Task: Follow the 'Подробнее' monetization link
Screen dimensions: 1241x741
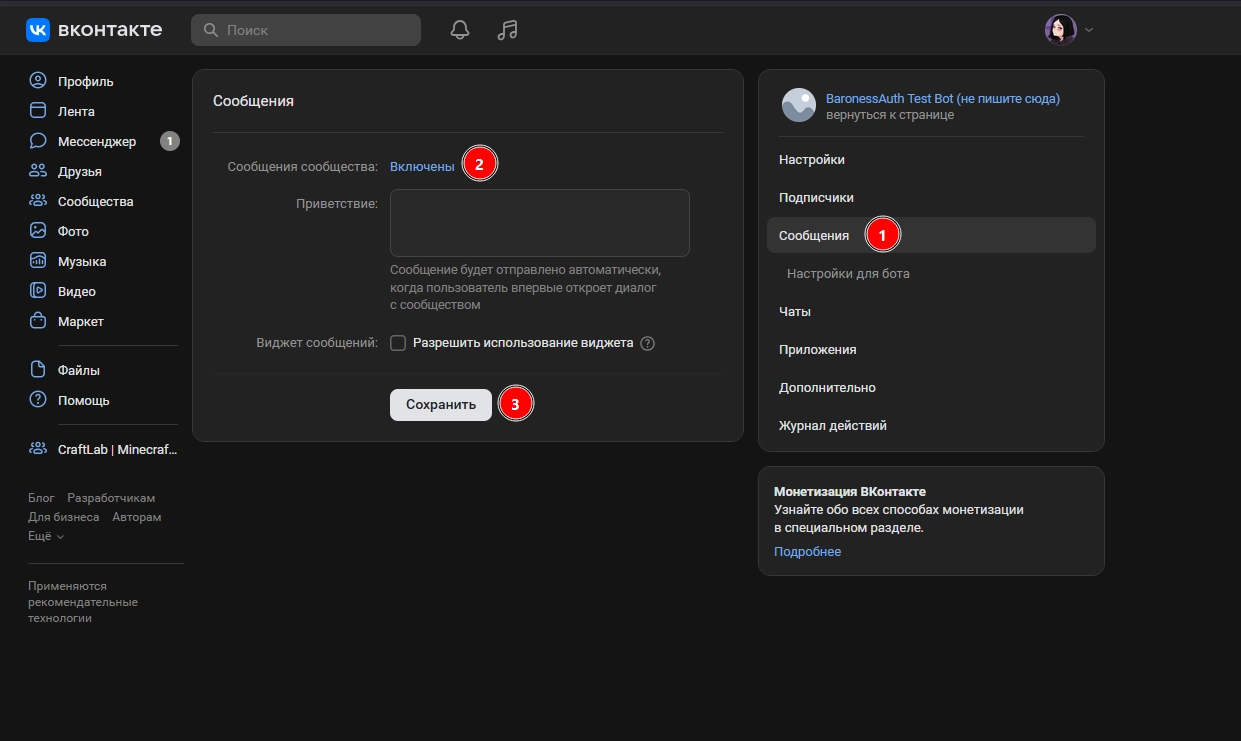Action: coord(807,552)
